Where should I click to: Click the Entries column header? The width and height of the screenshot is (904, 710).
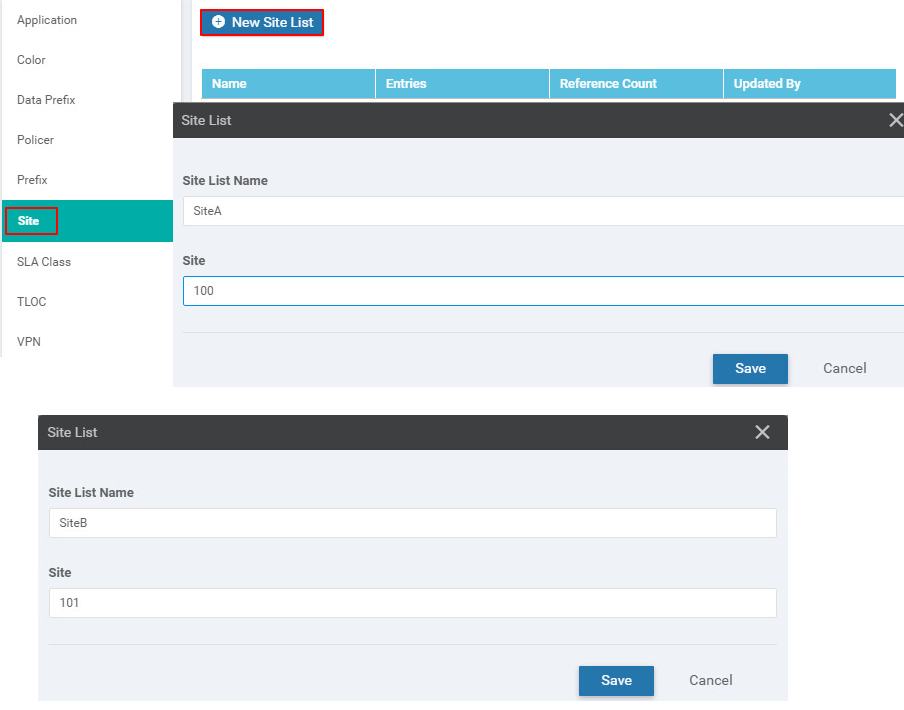(x=462, y=84)
